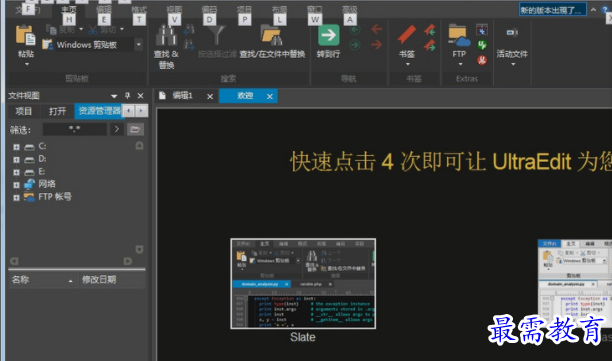612x361 pixels.
Task: Select the 资源管理器 (Explorer) tab
Action: click(99, 111)
